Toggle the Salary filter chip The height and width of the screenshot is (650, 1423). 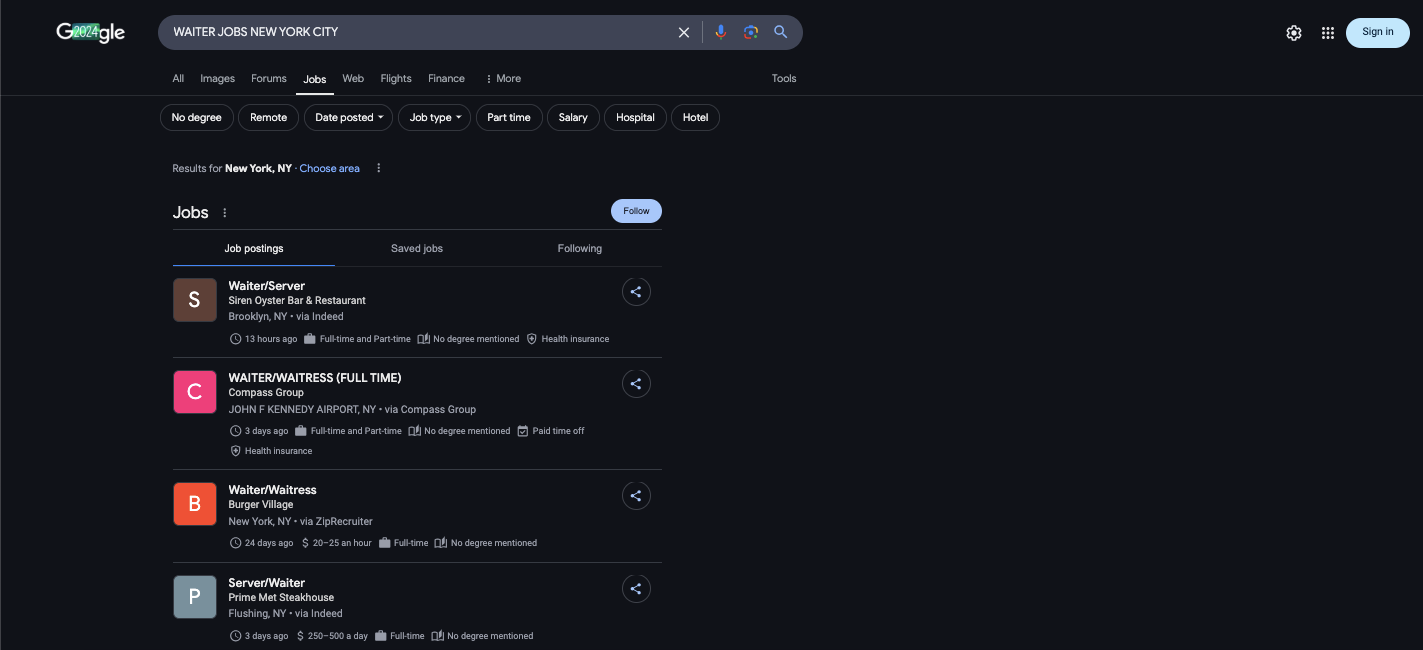coord(573,118)
